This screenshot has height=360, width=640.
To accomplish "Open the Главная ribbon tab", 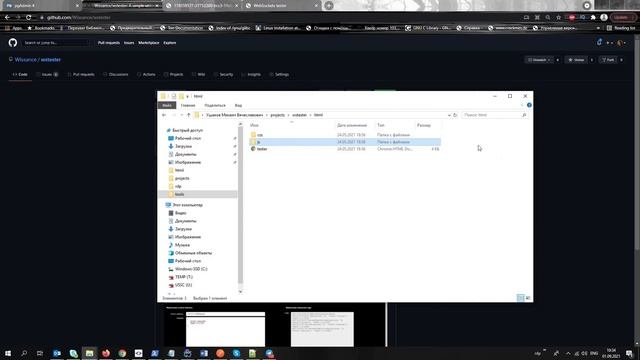I will coord(188,105).
